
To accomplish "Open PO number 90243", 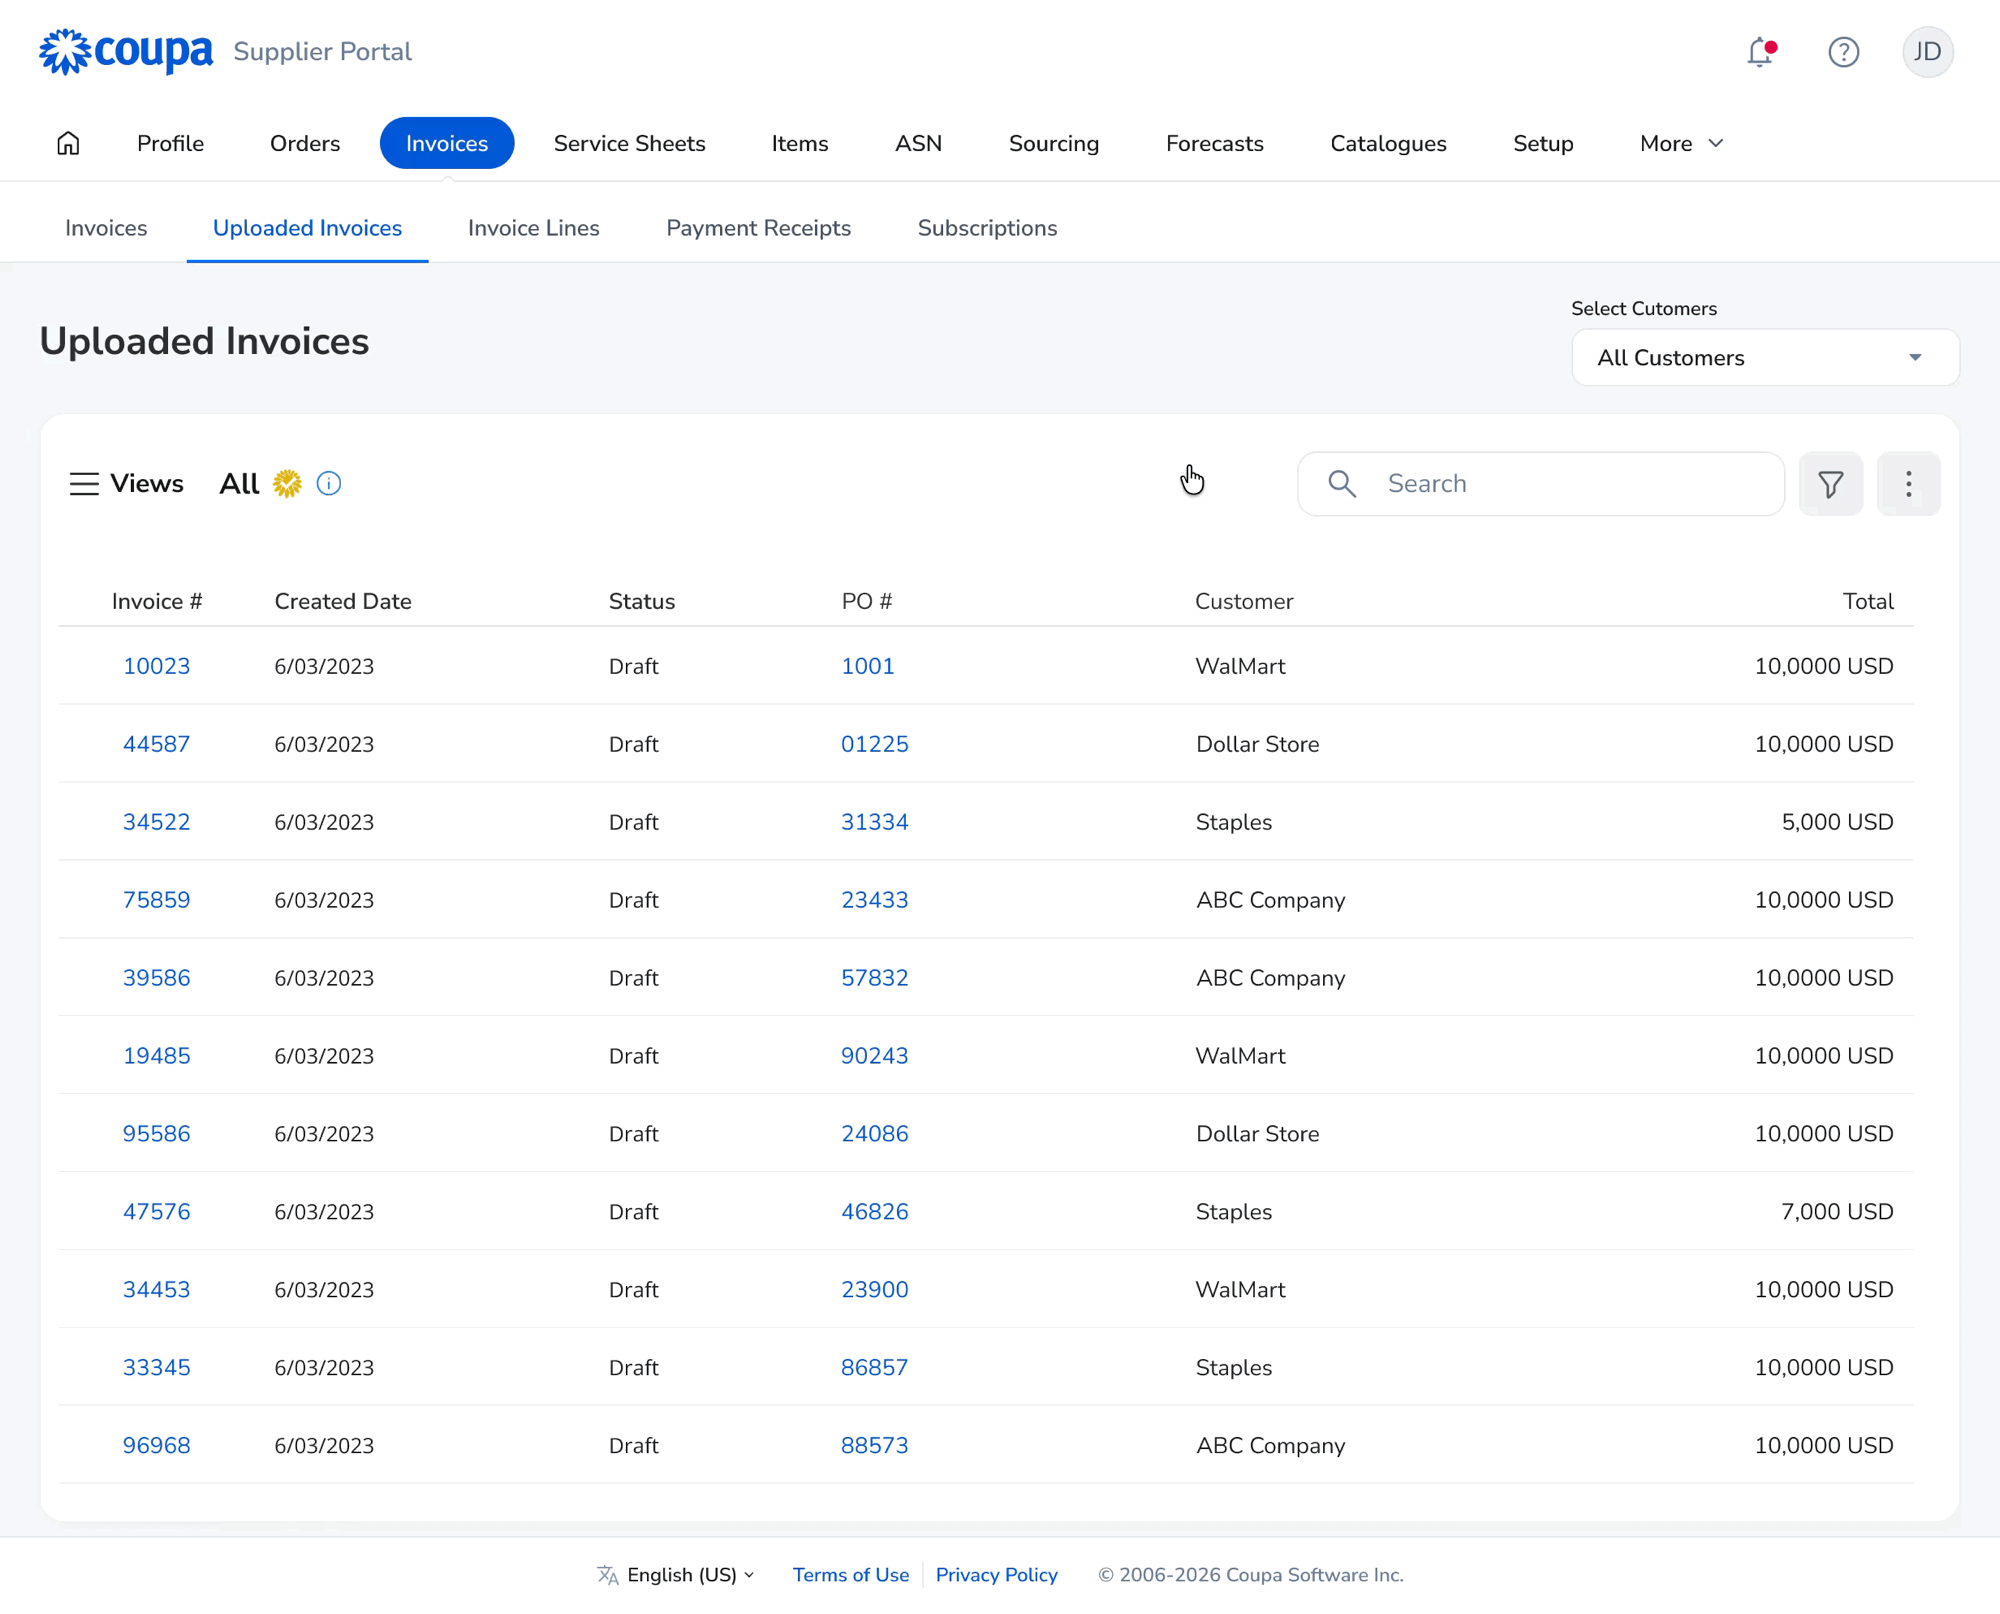I will [874, 1056].
